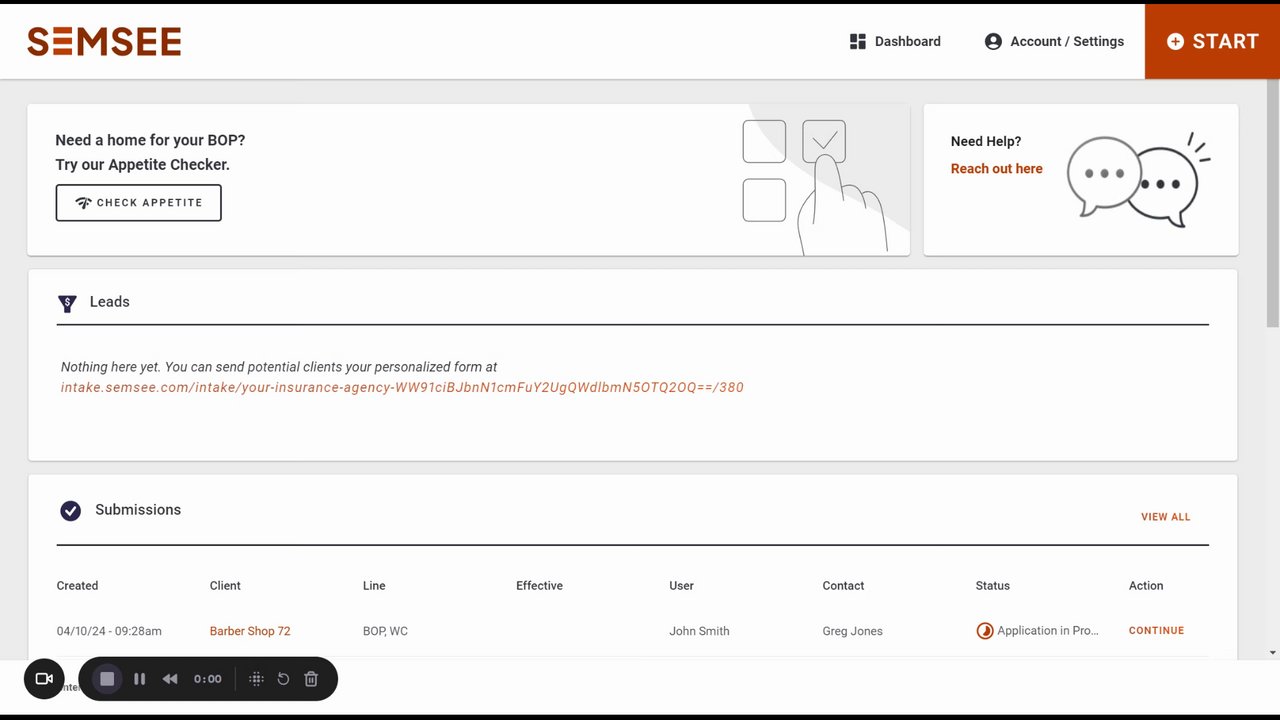1280x720 pixels.
Task: Click the Client column header
Action: pyautogui.click(x=225, y=586)
